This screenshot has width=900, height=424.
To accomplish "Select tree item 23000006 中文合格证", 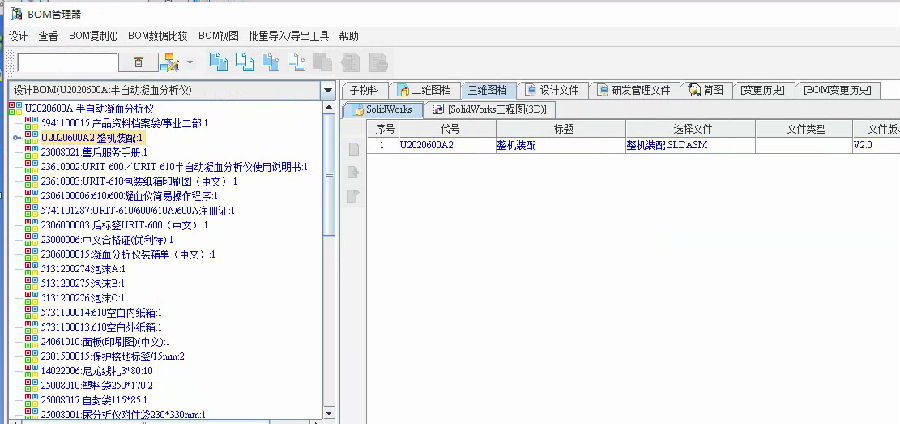I will pyautogui.click(x=107, y=239).
